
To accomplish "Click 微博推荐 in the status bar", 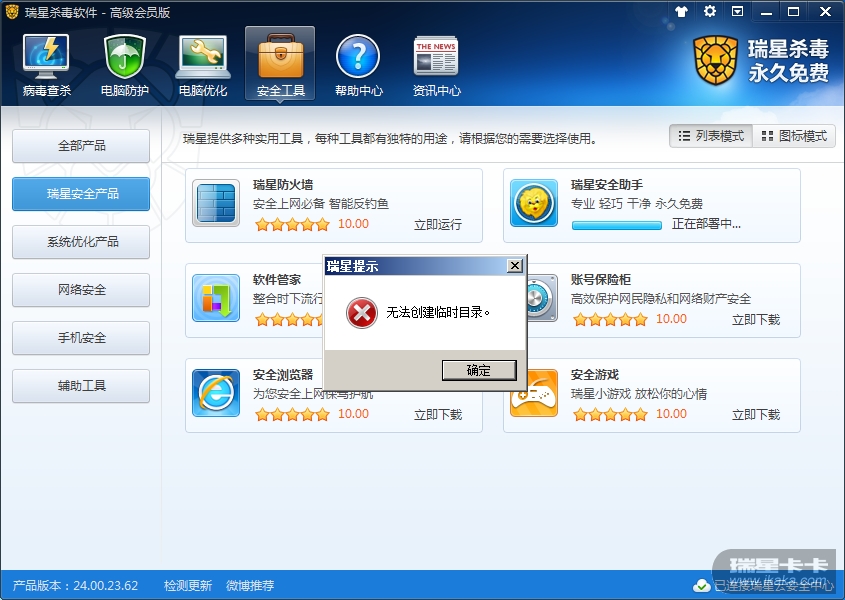I will click(250, 585).
